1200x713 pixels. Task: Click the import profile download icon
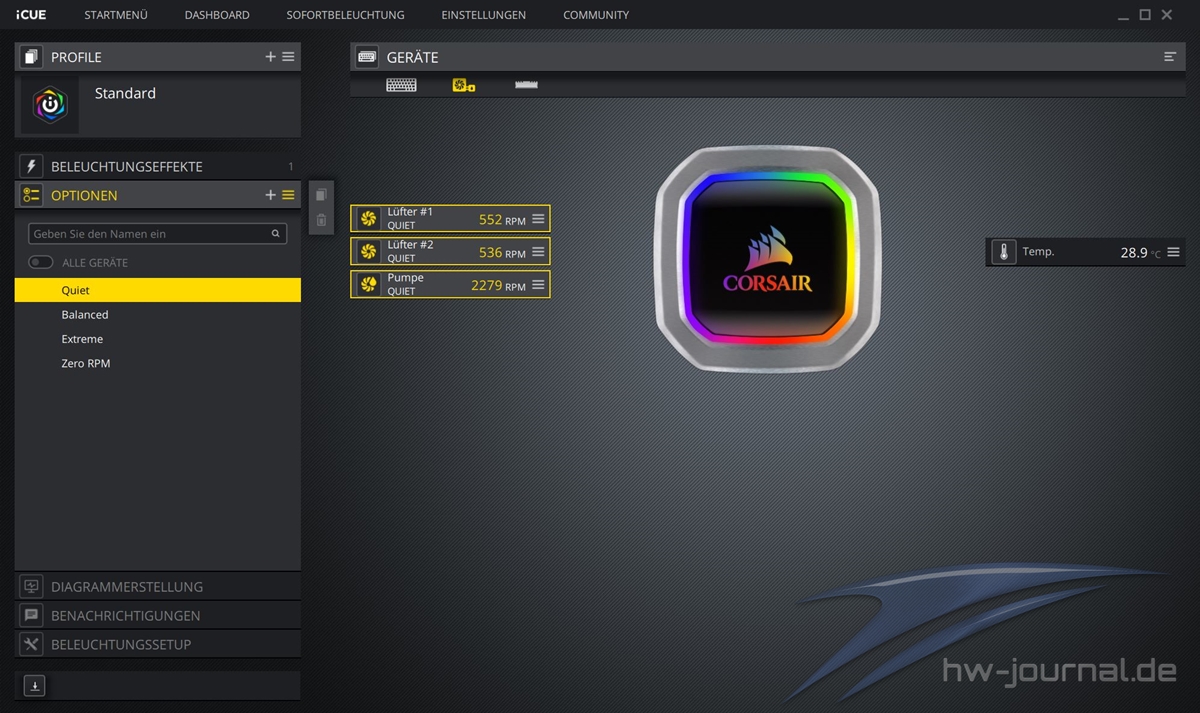coord(35,686)
